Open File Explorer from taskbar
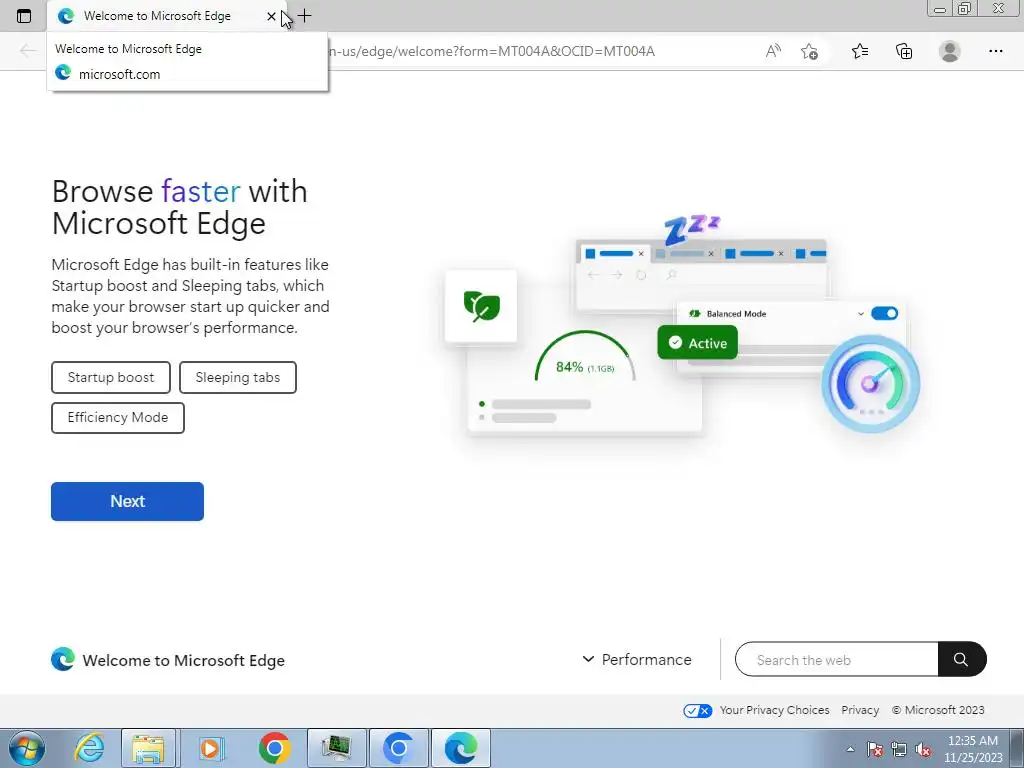 click(148, 748)
